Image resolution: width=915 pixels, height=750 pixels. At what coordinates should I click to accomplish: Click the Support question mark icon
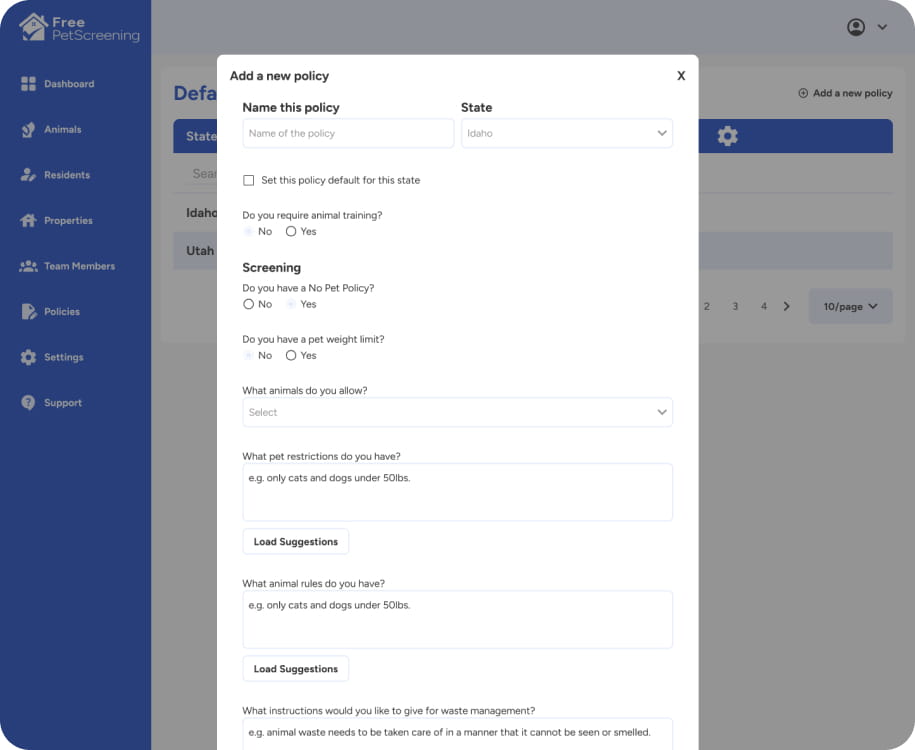28,403
